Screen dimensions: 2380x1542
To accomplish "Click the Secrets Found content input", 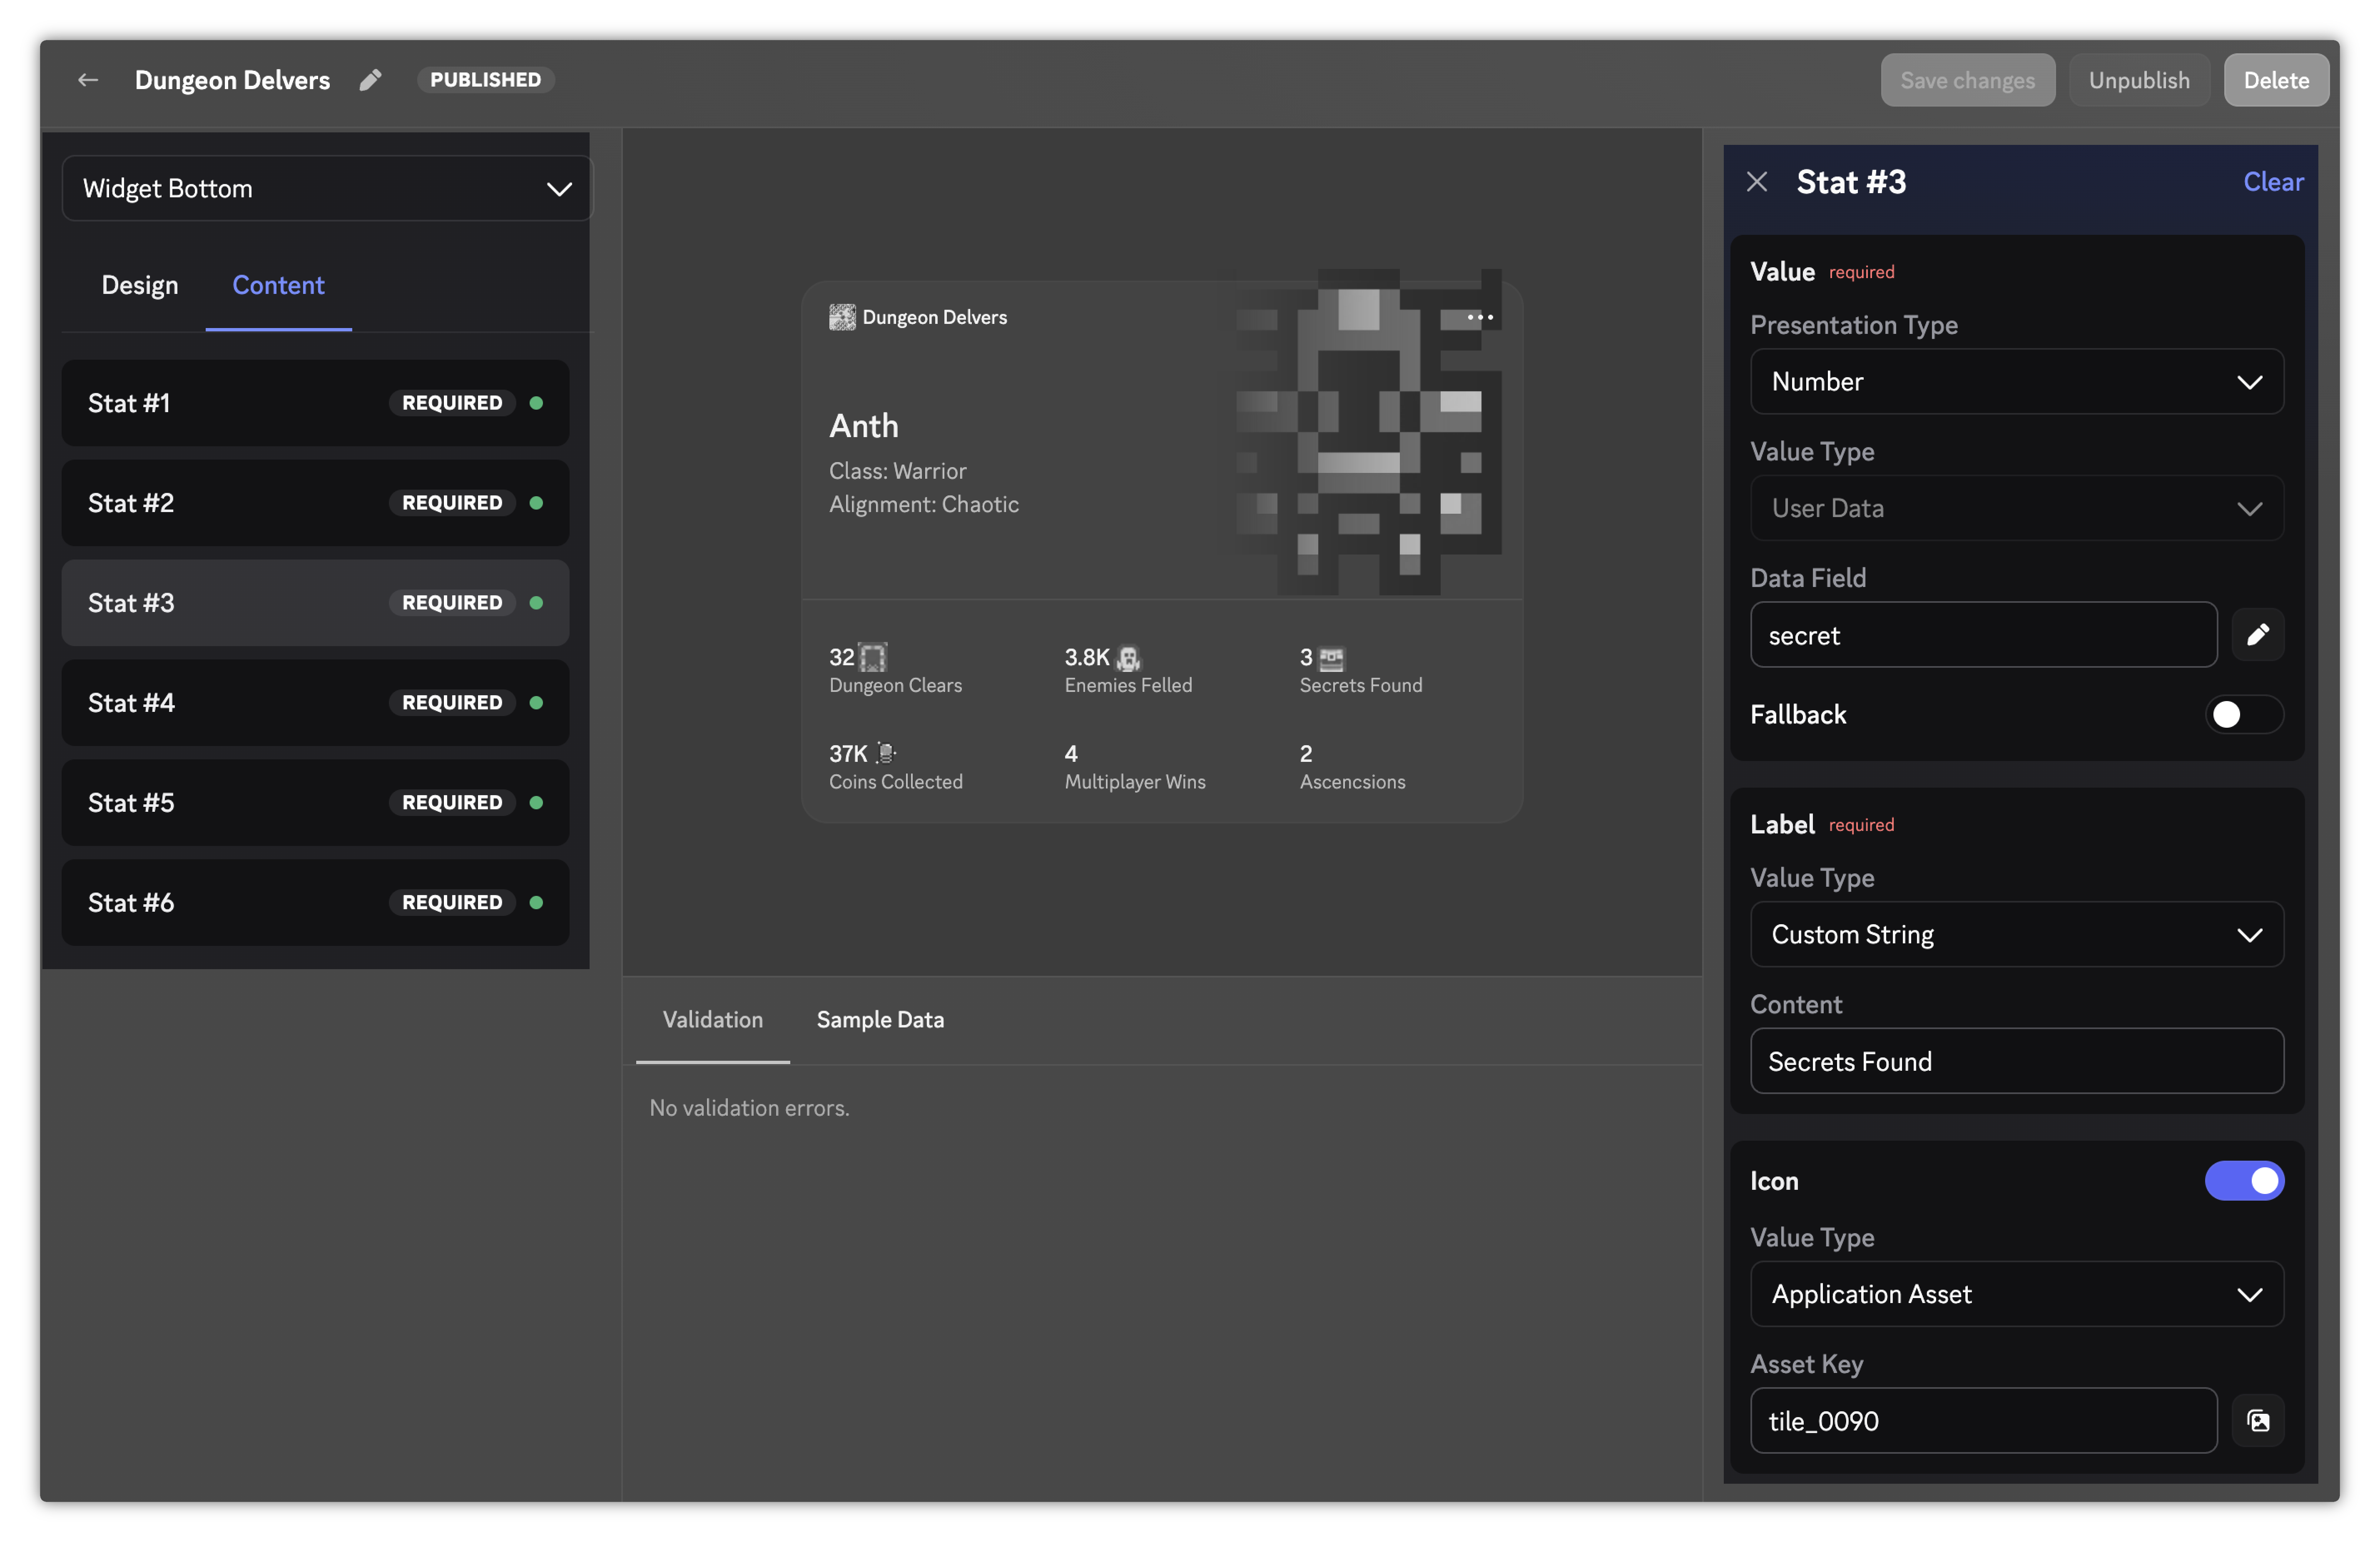I will tap(2016, 1061).
